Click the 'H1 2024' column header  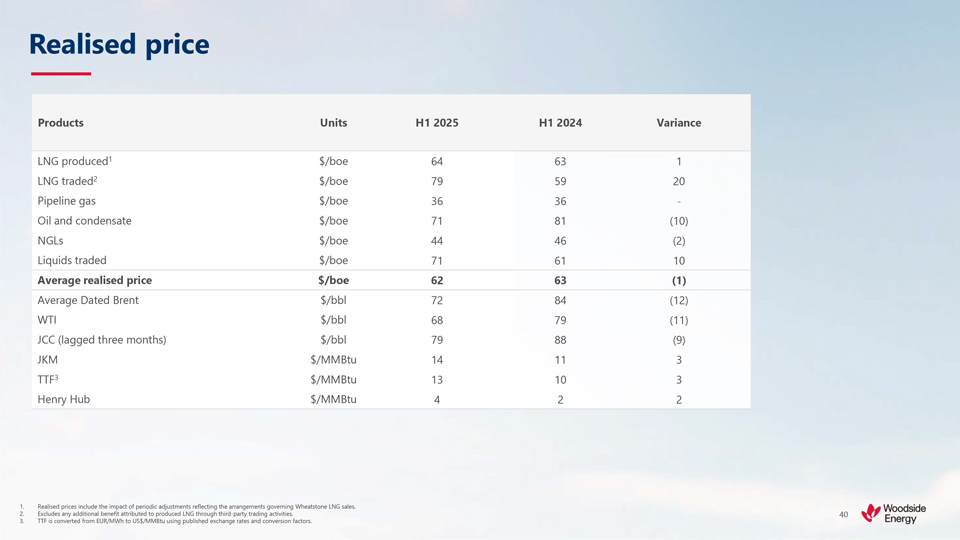pos(560,123)
